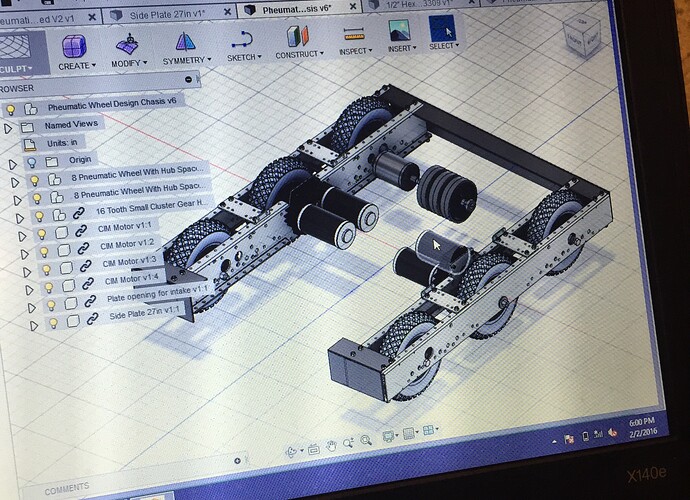Click the Sculpt workspace icon
Screen dimensions: 690x500
pos(15,46)
